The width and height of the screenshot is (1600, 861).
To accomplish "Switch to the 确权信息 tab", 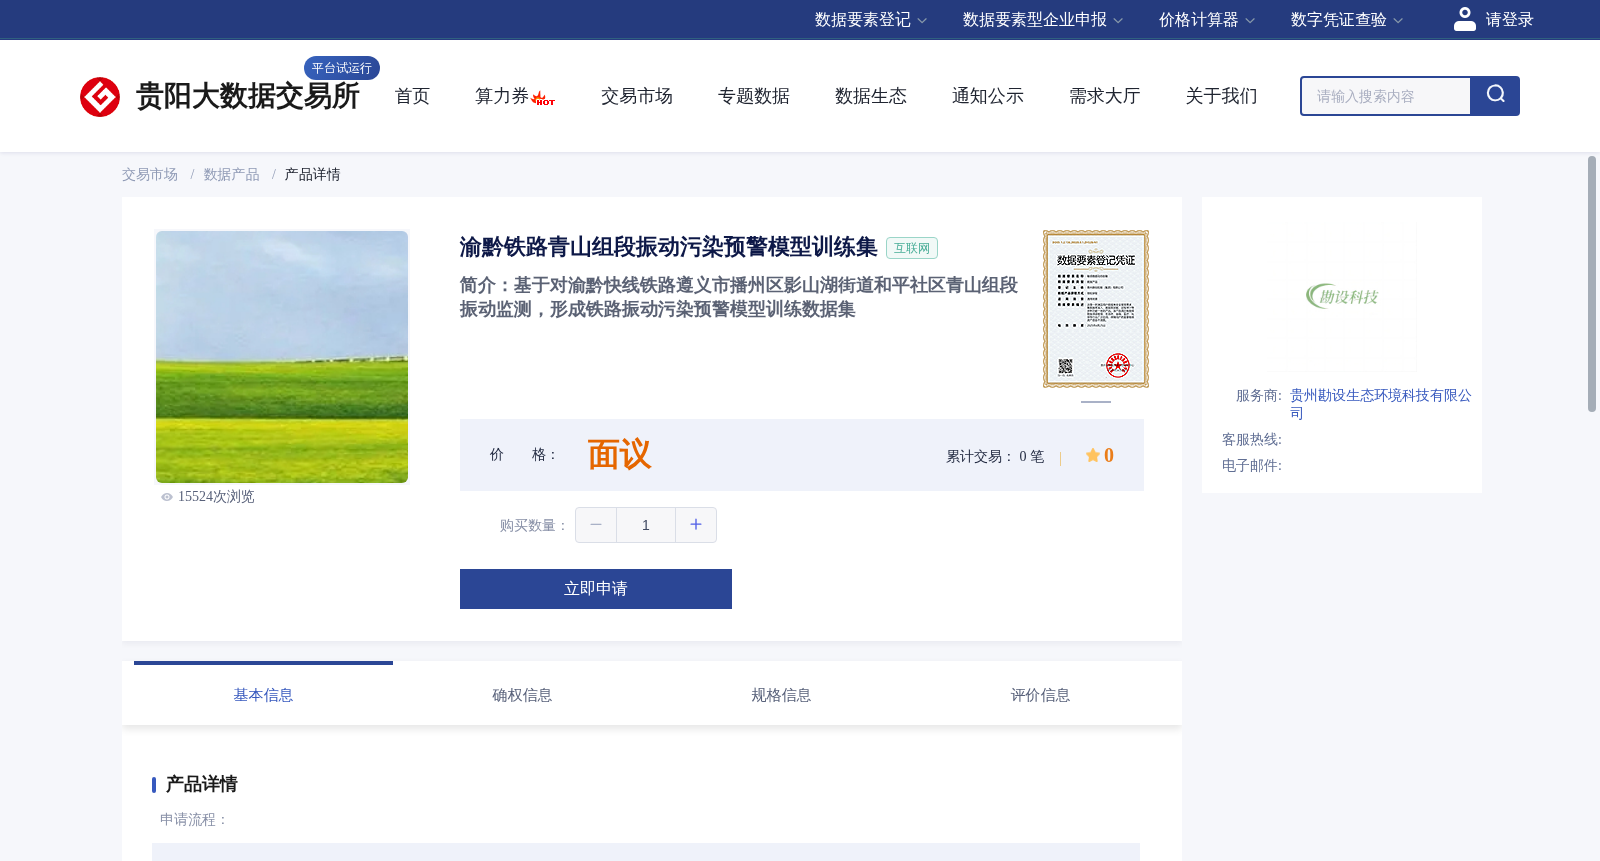I will point(522,695).
